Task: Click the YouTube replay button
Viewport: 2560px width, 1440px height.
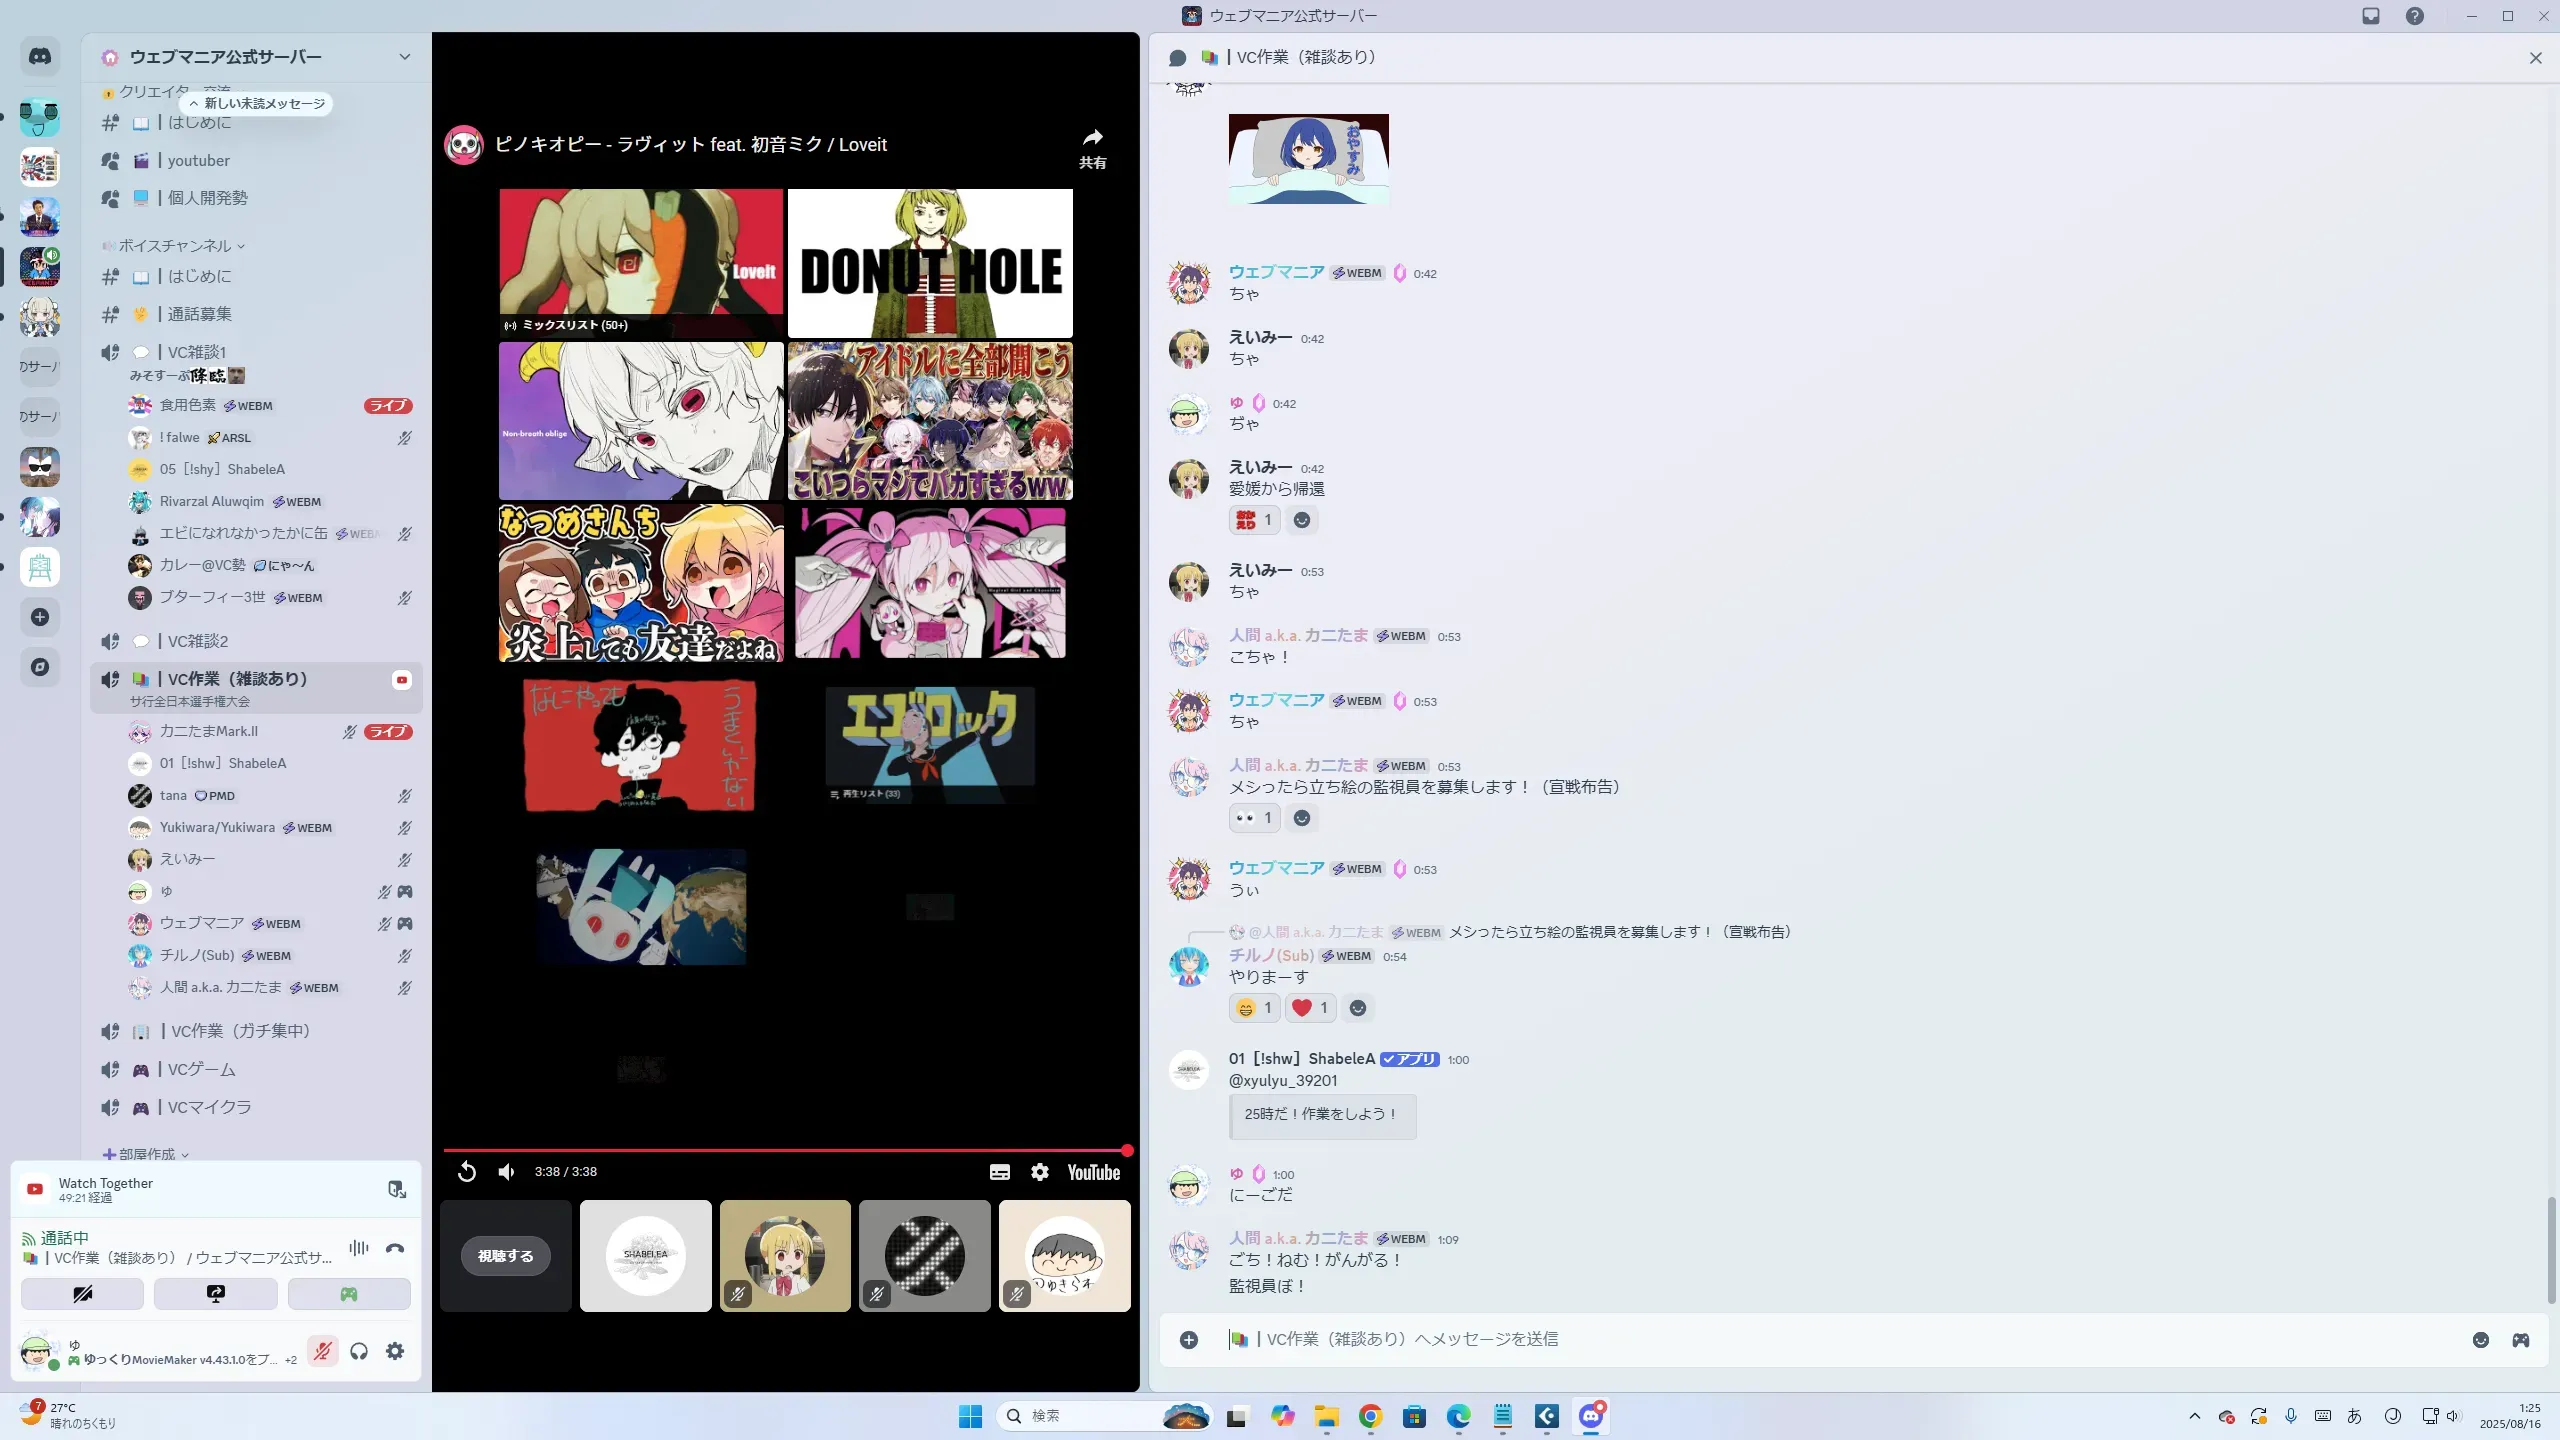Action: [467, 1172]
